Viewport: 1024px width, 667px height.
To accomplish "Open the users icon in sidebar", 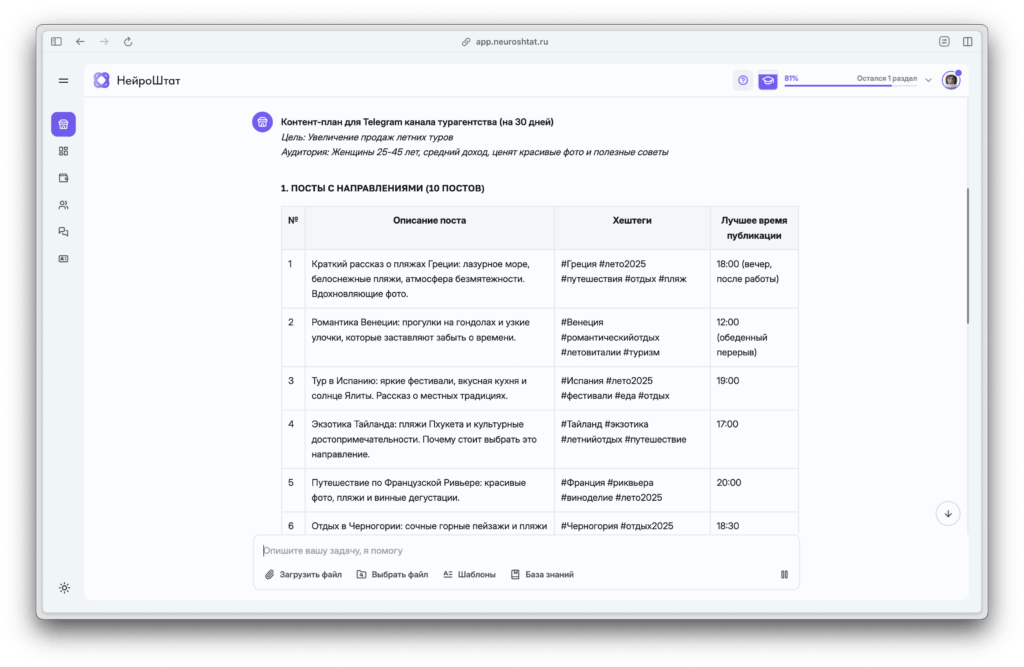I will (x=63, y=205).
